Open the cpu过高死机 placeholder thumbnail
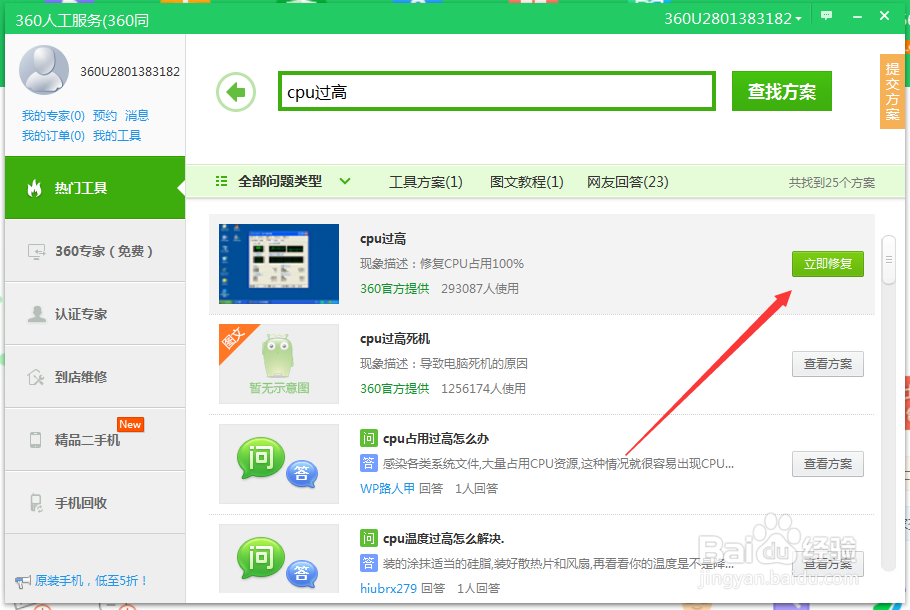The image size is (910, 610). point(279,363)
